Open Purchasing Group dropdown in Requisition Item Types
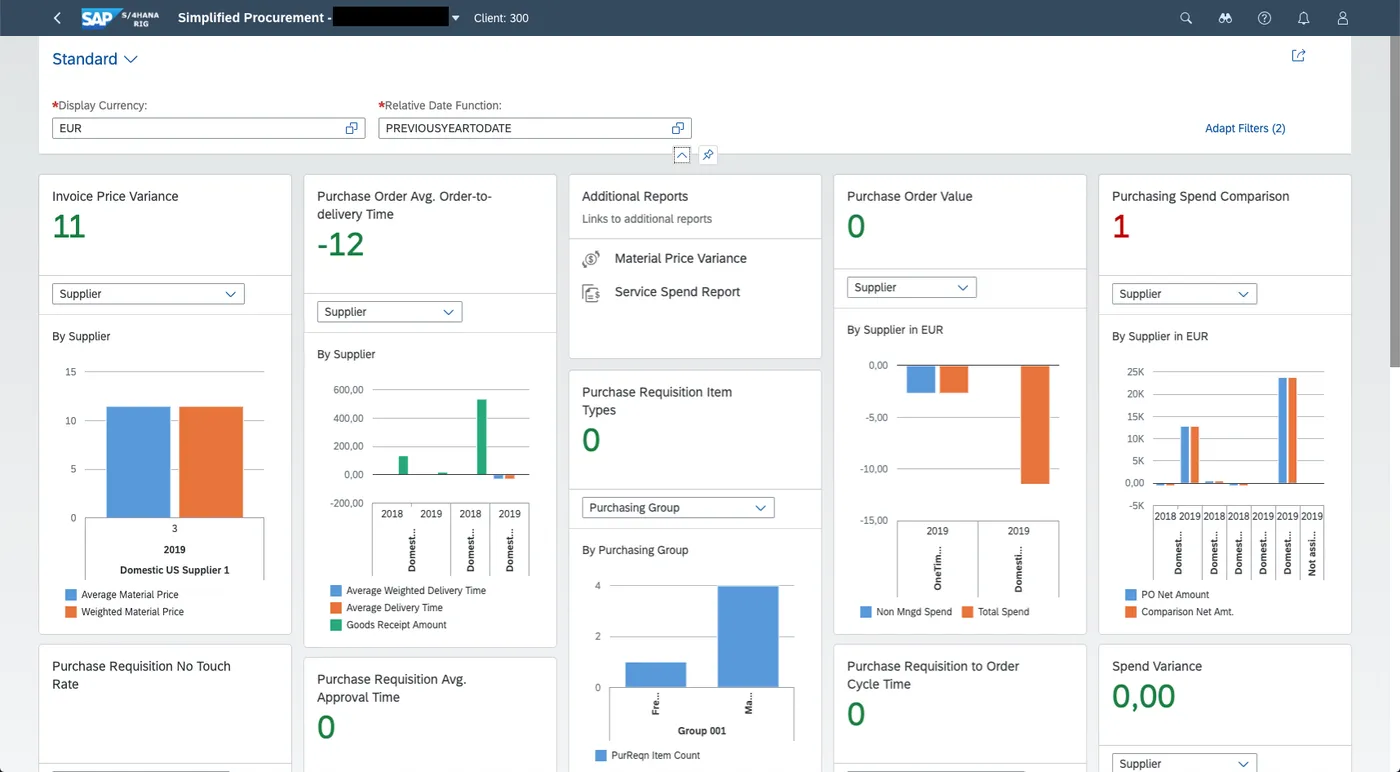 [678, 508]
